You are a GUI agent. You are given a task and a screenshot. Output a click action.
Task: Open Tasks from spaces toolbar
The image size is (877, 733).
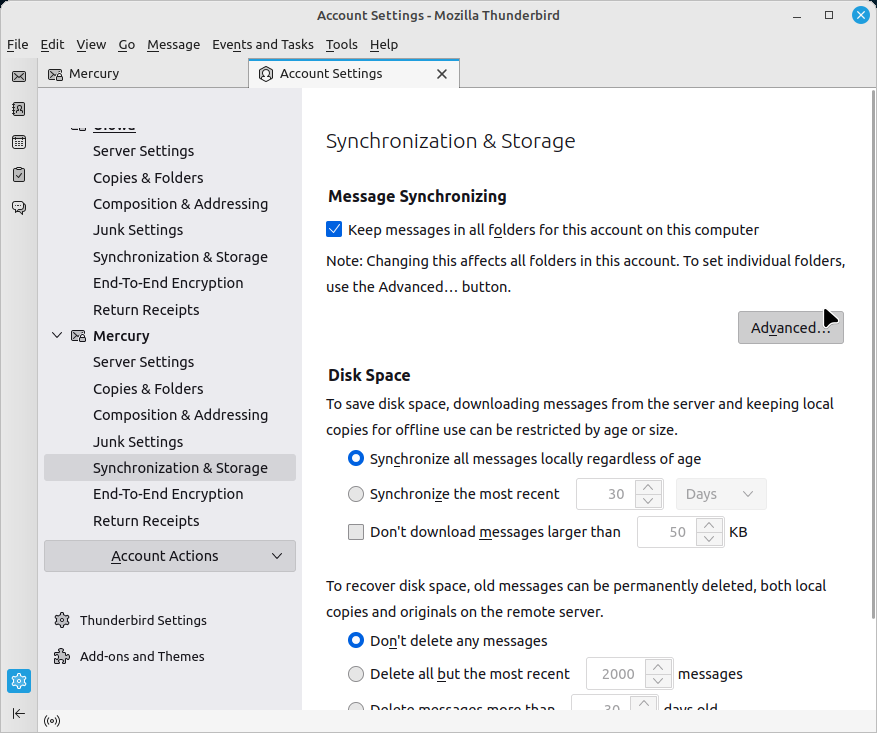19,175
